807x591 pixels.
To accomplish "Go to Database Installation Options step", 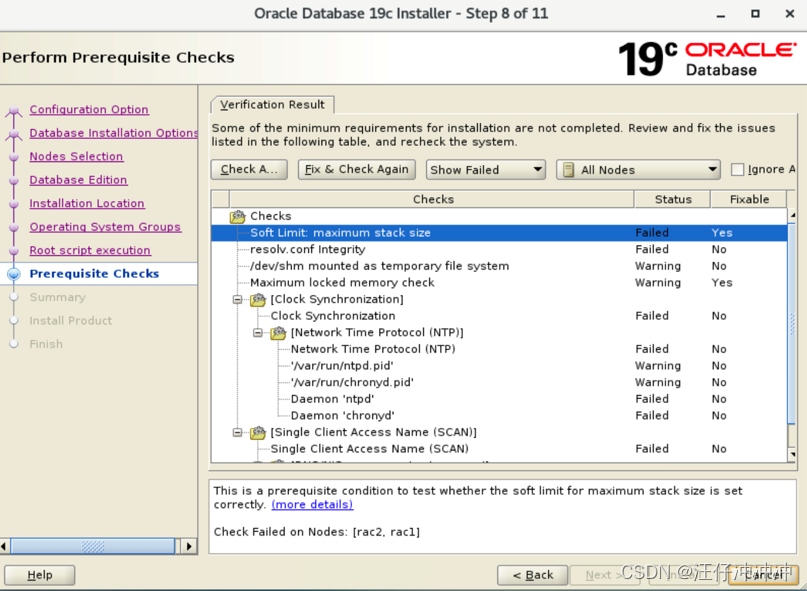I will pyautogui.click(x=113, y=133).
